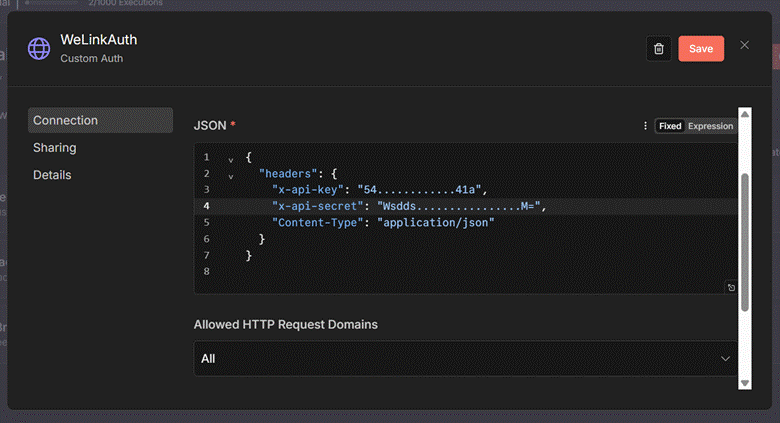Switch JSON field to Fixed mode
The height and width of the screenshot is (423, 780).
(670, 126)
